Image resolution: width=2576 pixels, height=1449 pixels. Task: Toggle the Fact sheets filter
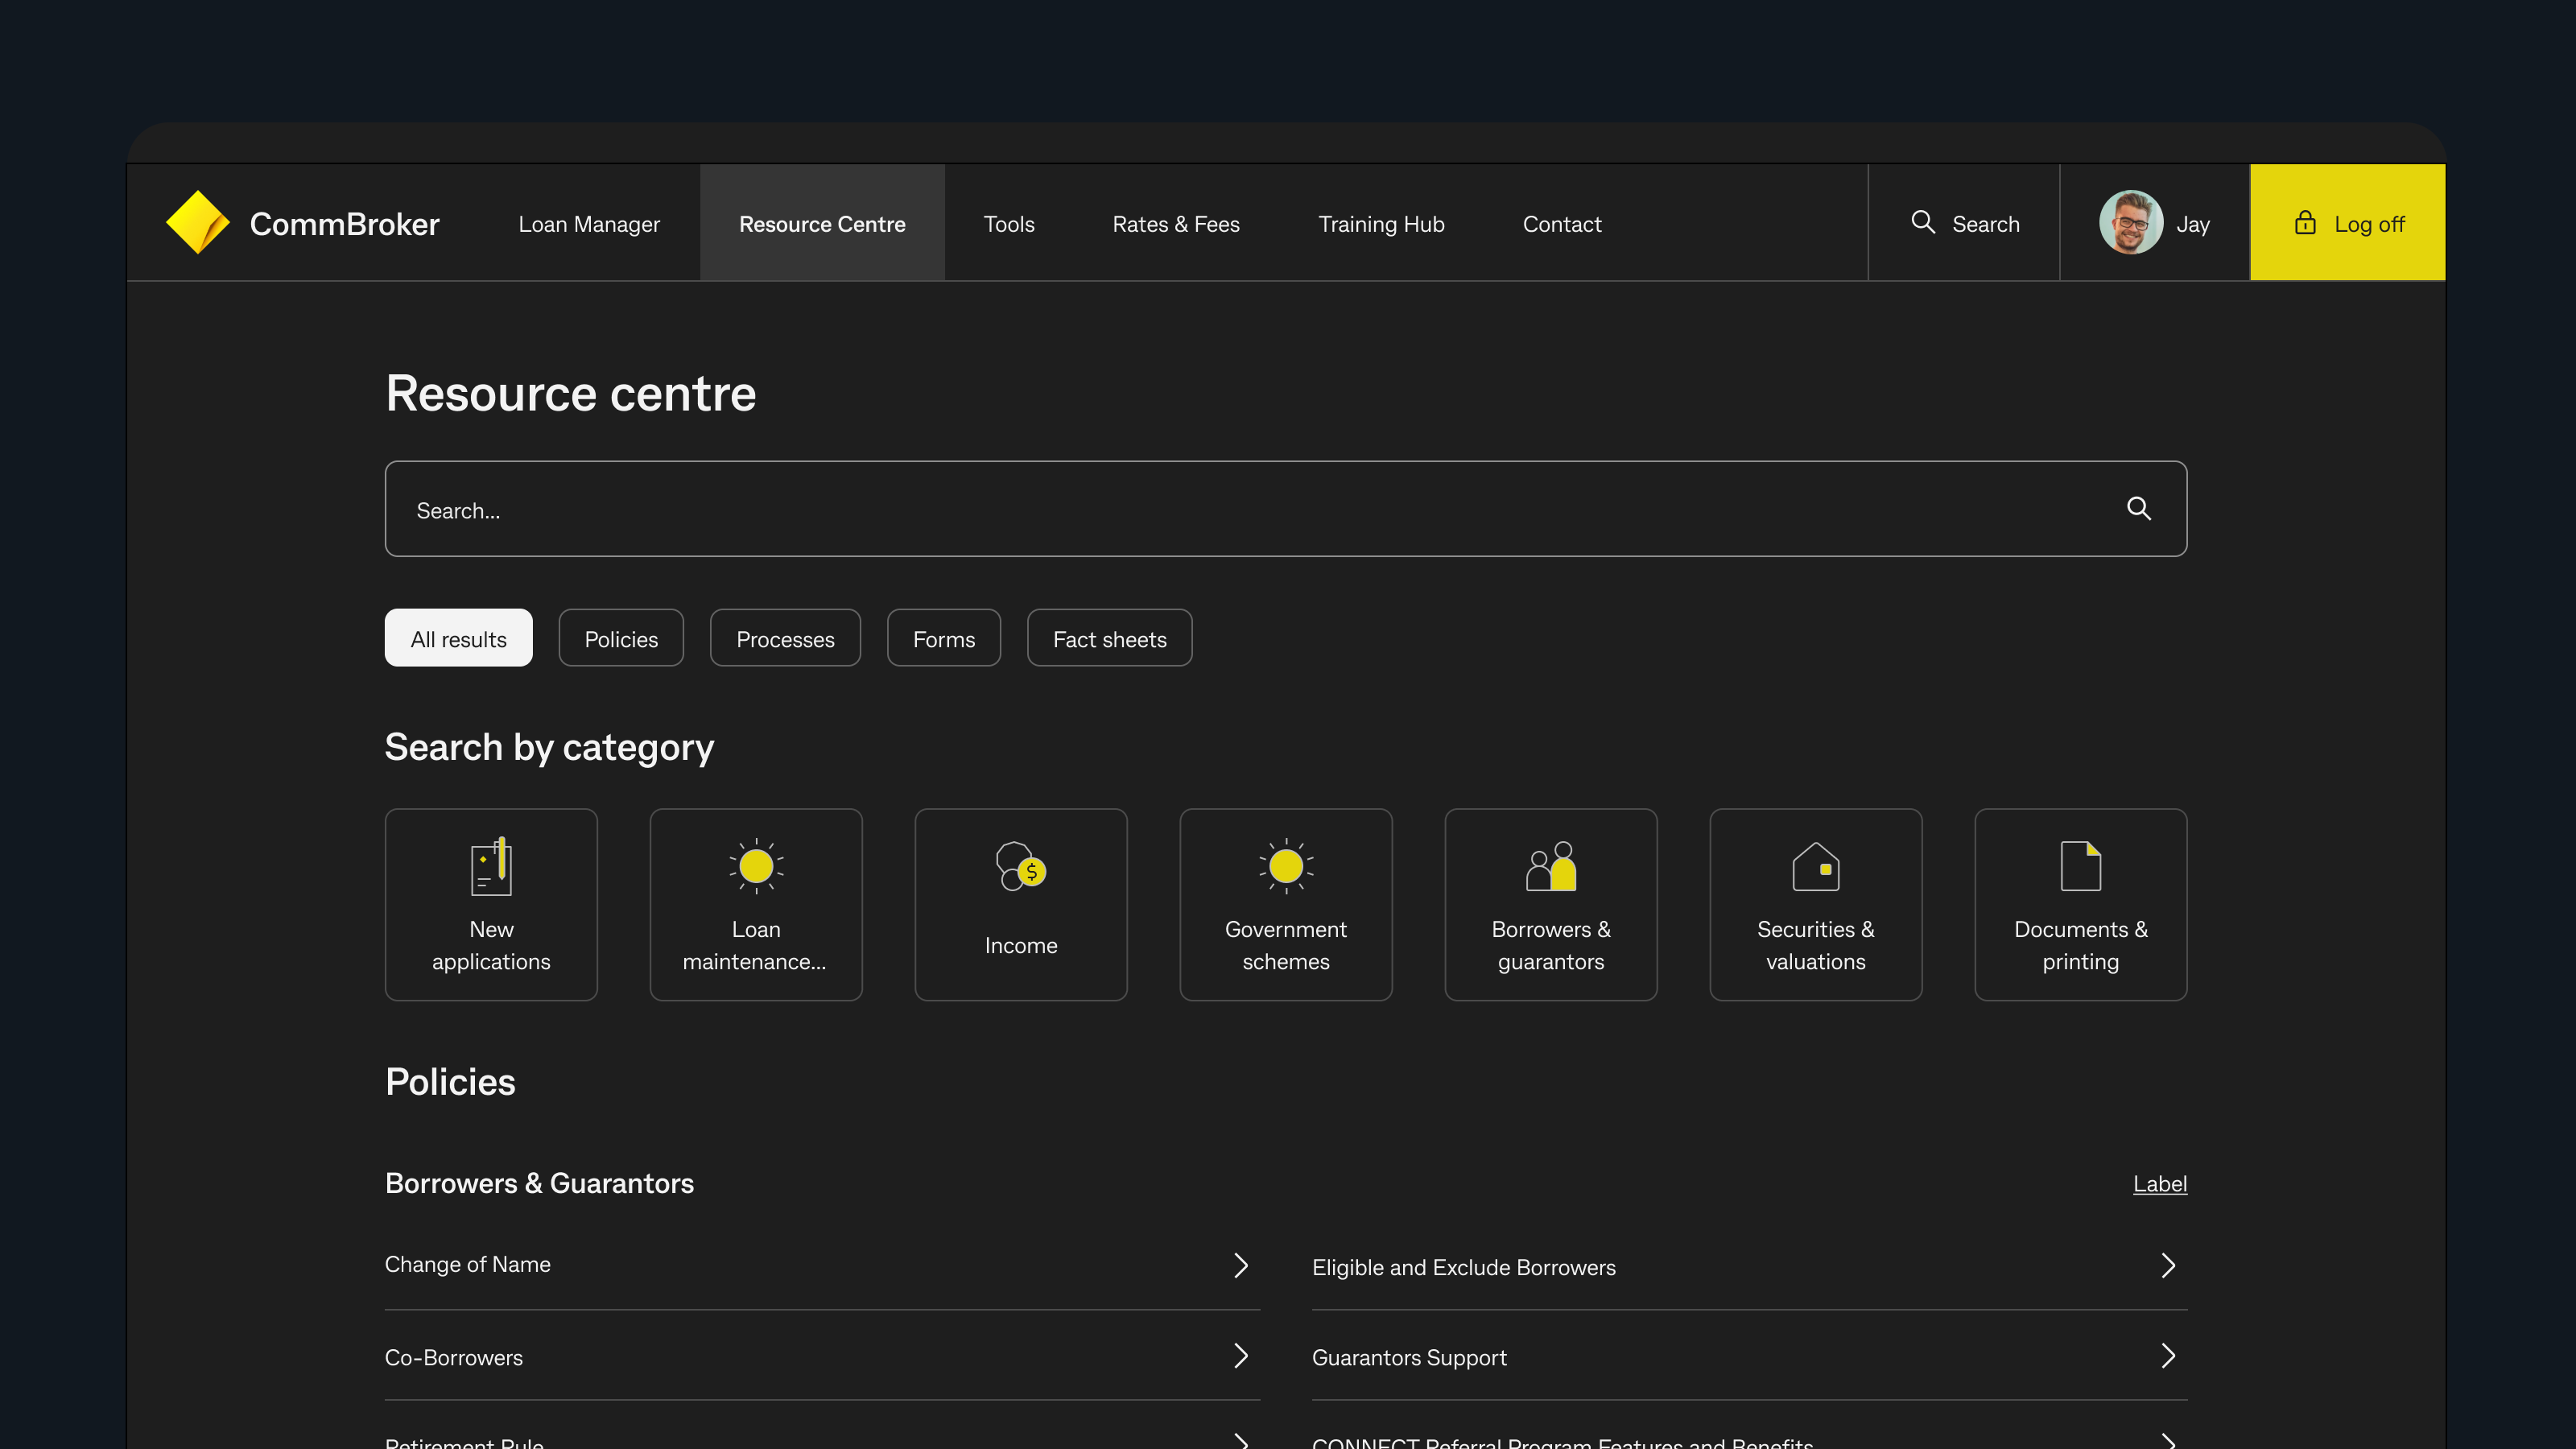tap(1109, 638)
